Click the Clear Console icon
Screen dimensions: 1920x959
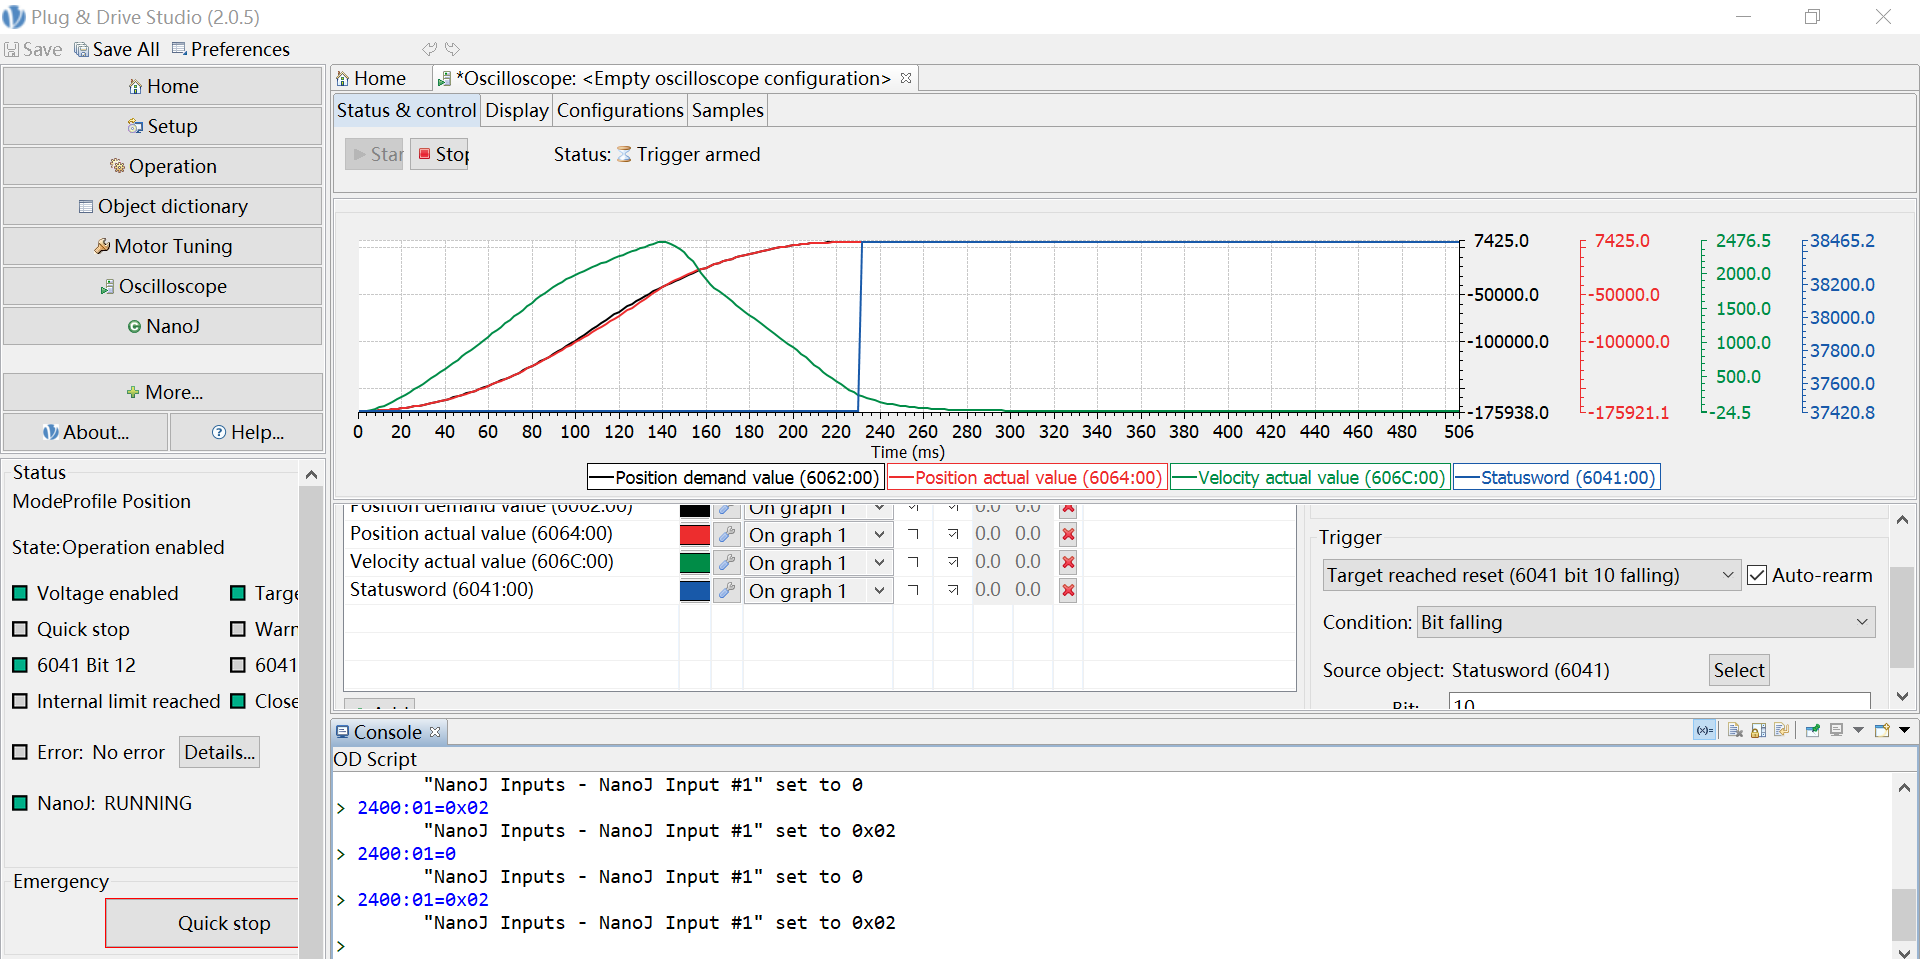[1735, 731]
